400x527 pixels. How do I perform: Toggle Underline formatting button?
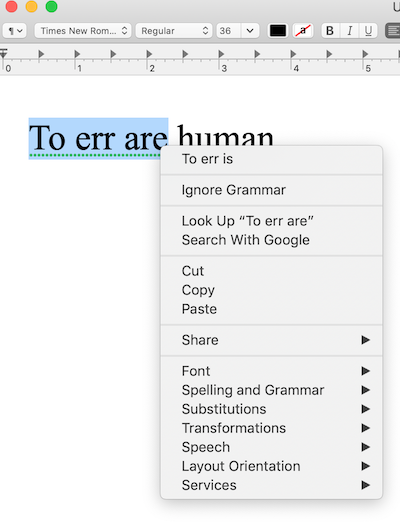coord(368,31)
